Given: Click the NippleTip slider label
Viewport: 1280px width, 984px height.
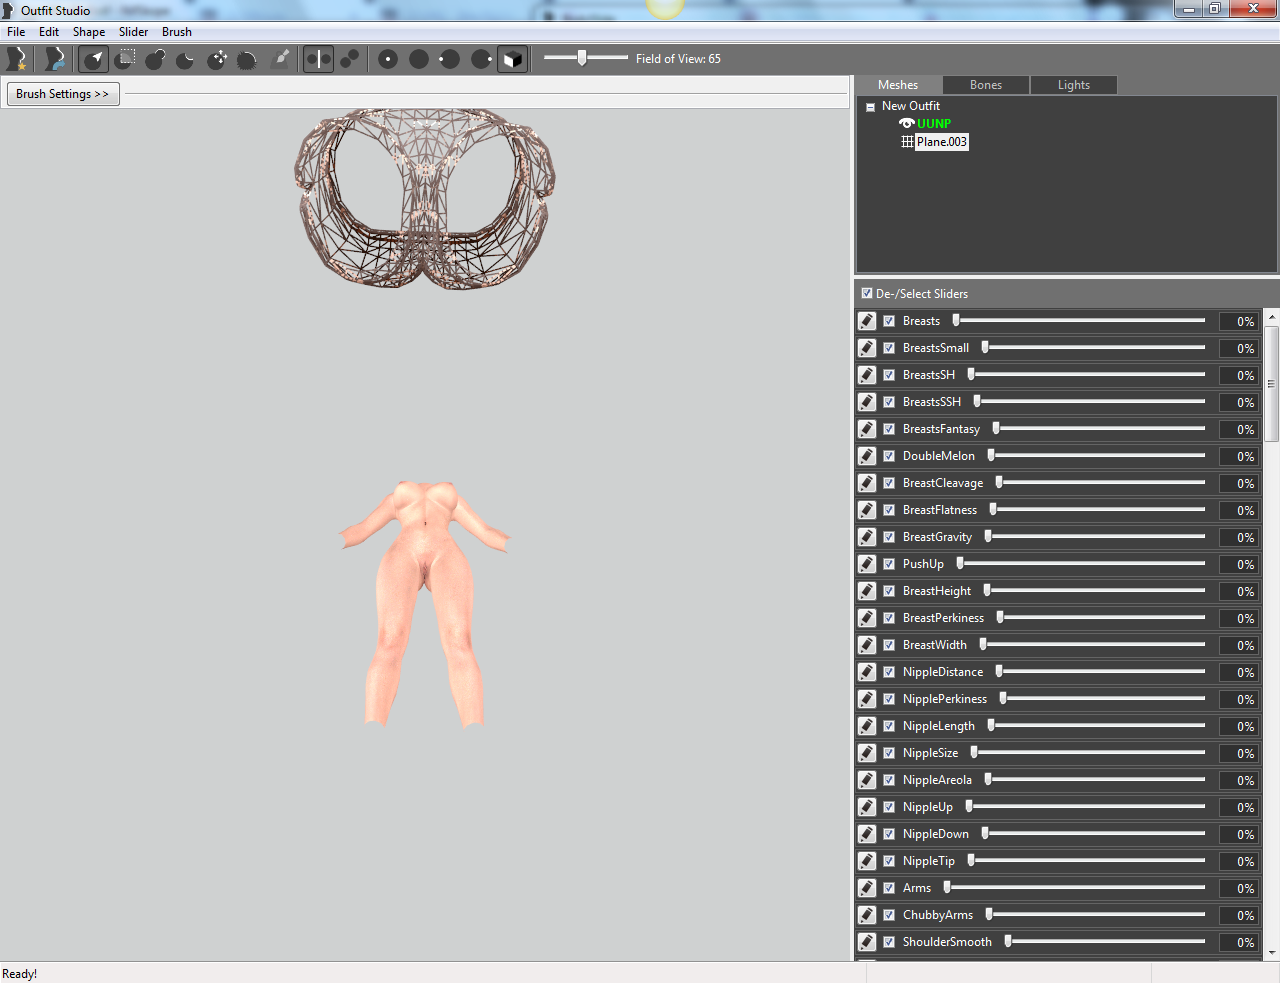Looking at the screenshot, I should point(929,861).
